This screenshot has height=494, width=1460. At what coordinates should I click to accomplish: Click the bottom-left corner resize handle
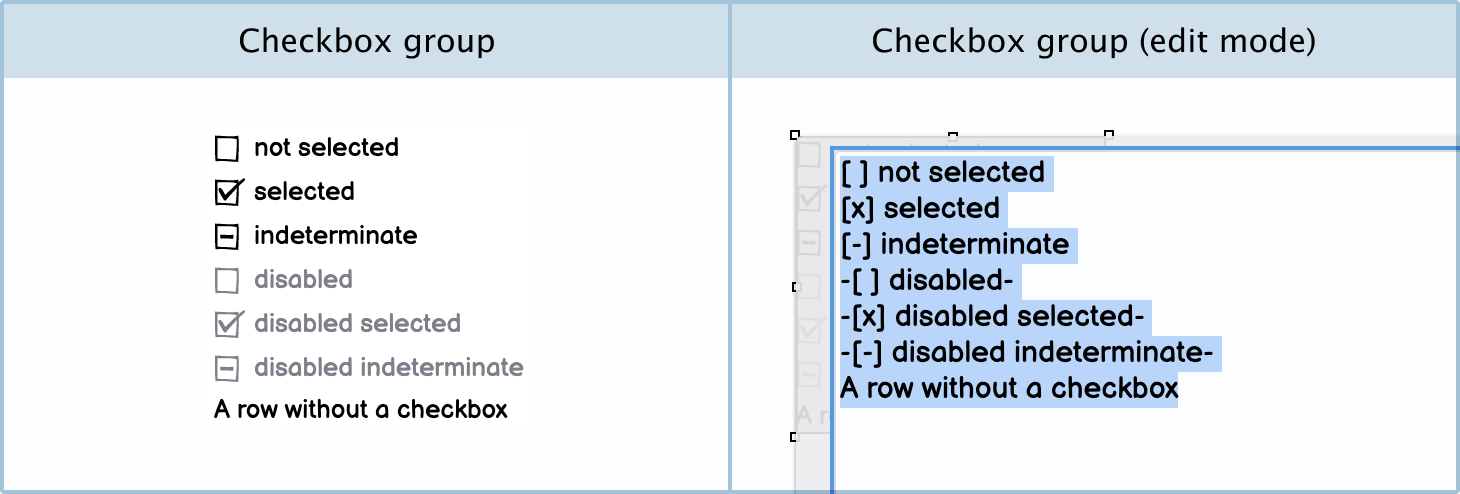pyautogui.click(x=795, y=437)
